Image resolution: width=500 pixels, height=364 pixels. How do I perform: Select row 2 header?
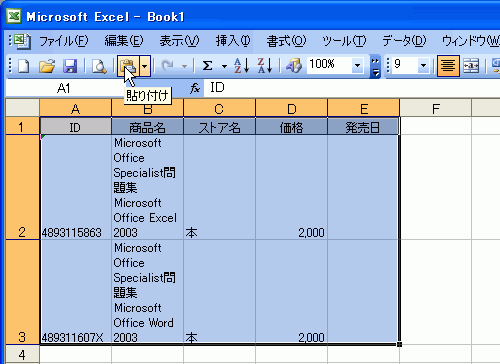pyautogui.click(x=23, y=187)
